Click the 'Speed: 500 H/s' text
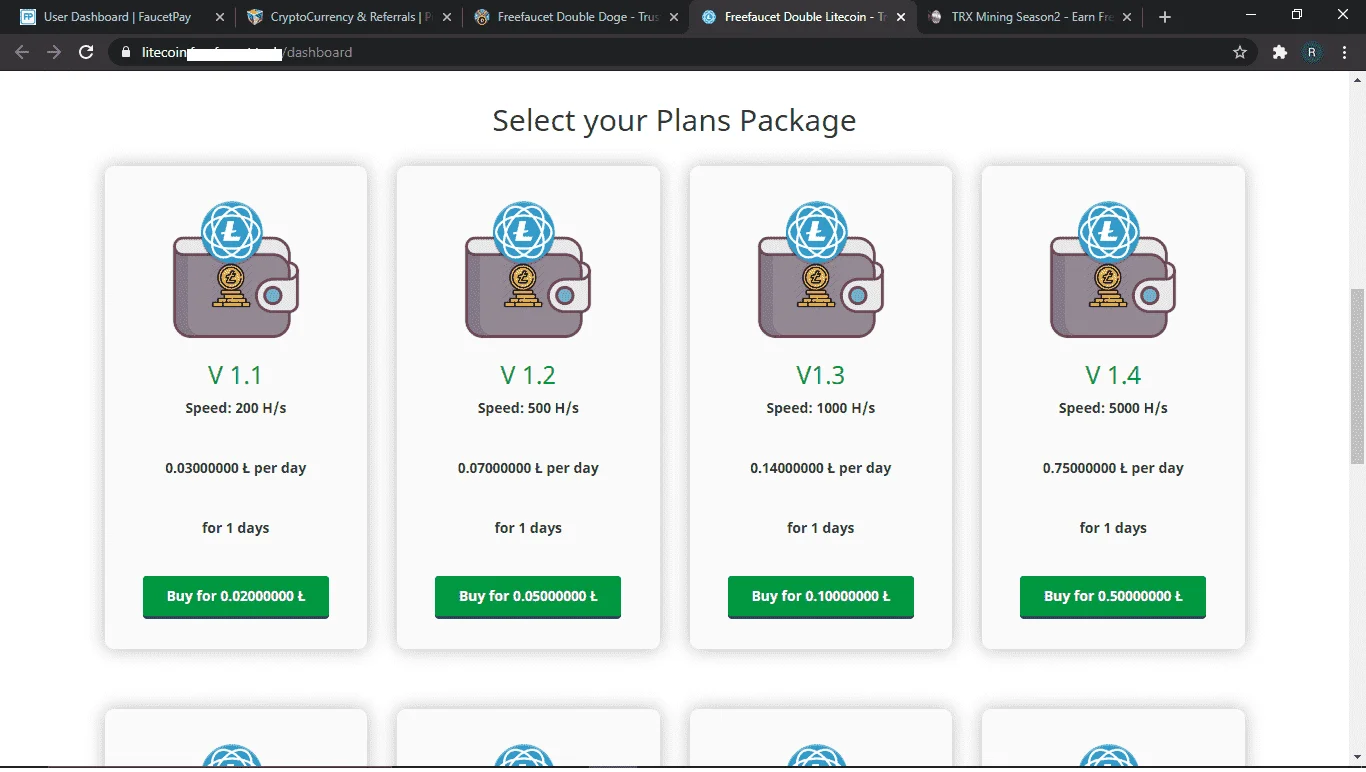Image resolution: width=1366 pixels, height=772 pixels. click(x=528, y=408)
